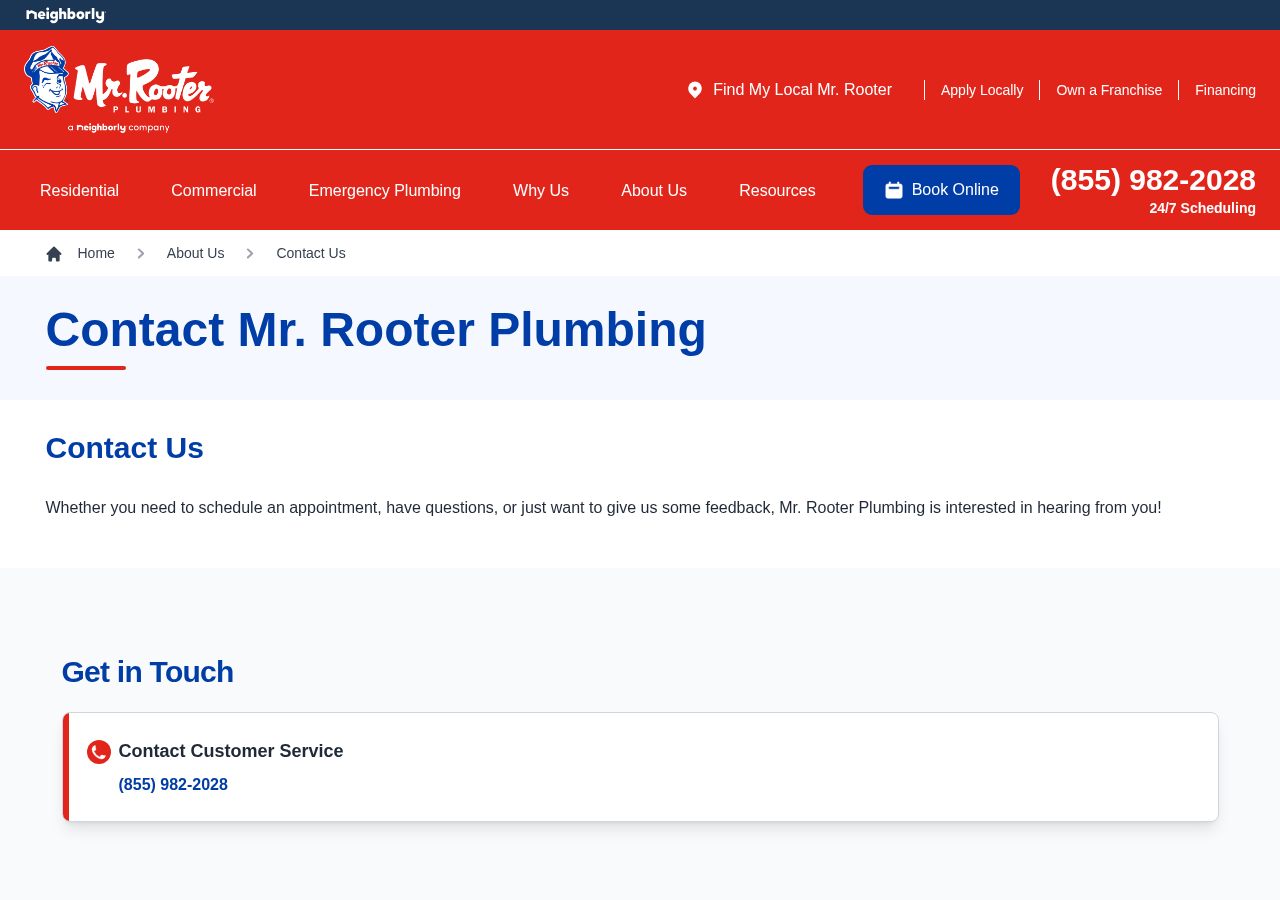This screenshot has height=900, width=1280.
Task: Open the Why Us menu
Action: (541, 191)
